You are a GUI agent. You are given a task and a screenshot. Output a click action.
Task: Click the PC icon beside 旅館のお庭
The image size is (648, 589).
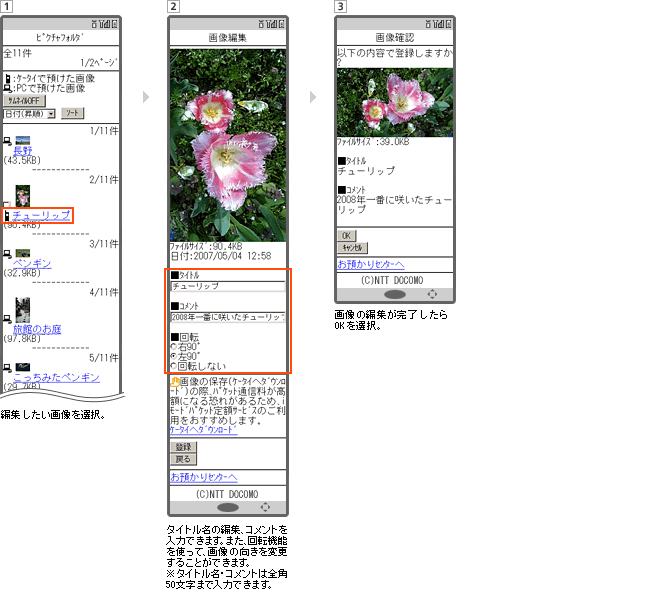7,318
